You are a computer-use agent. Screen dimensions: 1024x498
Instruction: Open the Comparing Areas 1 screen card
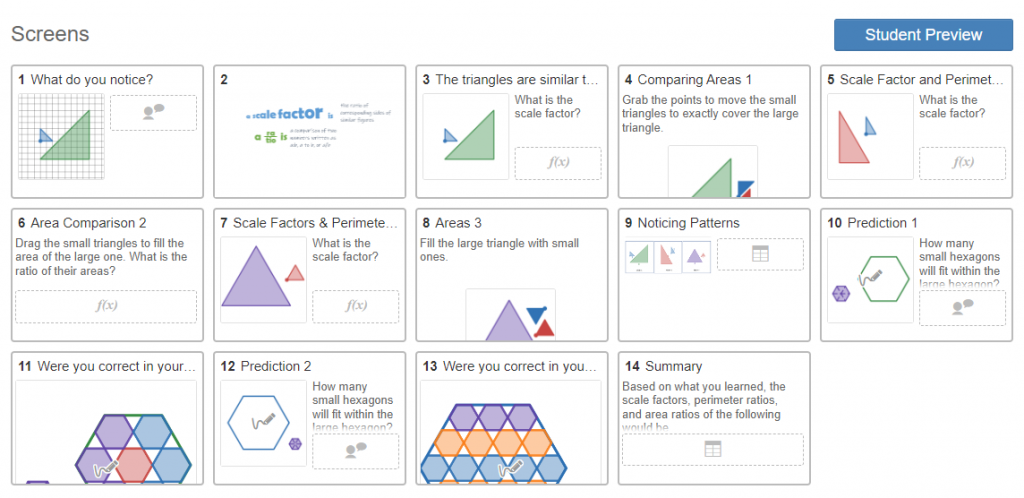click(714, 131)
